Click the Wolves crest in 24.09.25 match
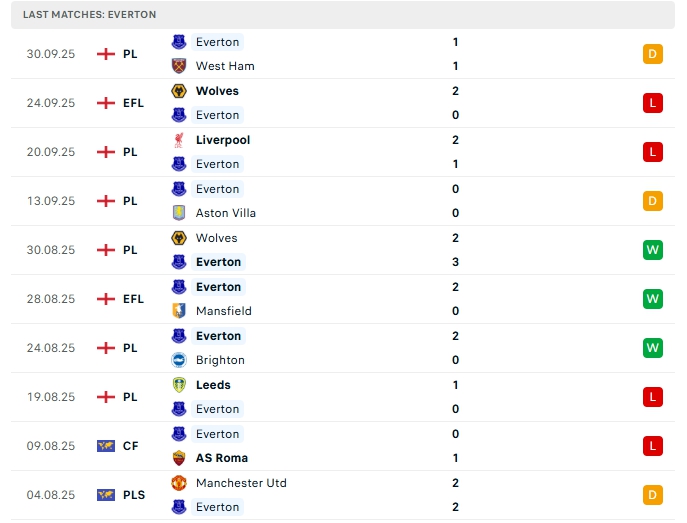 (179, 91)
